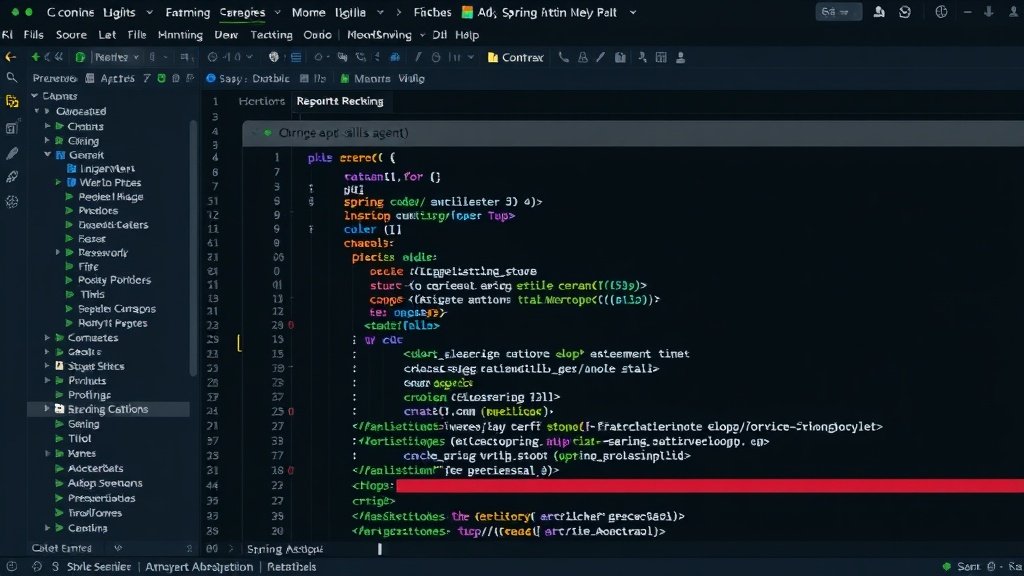
Task: Click the green square icon beside Apctes
Action: [161, 78]
